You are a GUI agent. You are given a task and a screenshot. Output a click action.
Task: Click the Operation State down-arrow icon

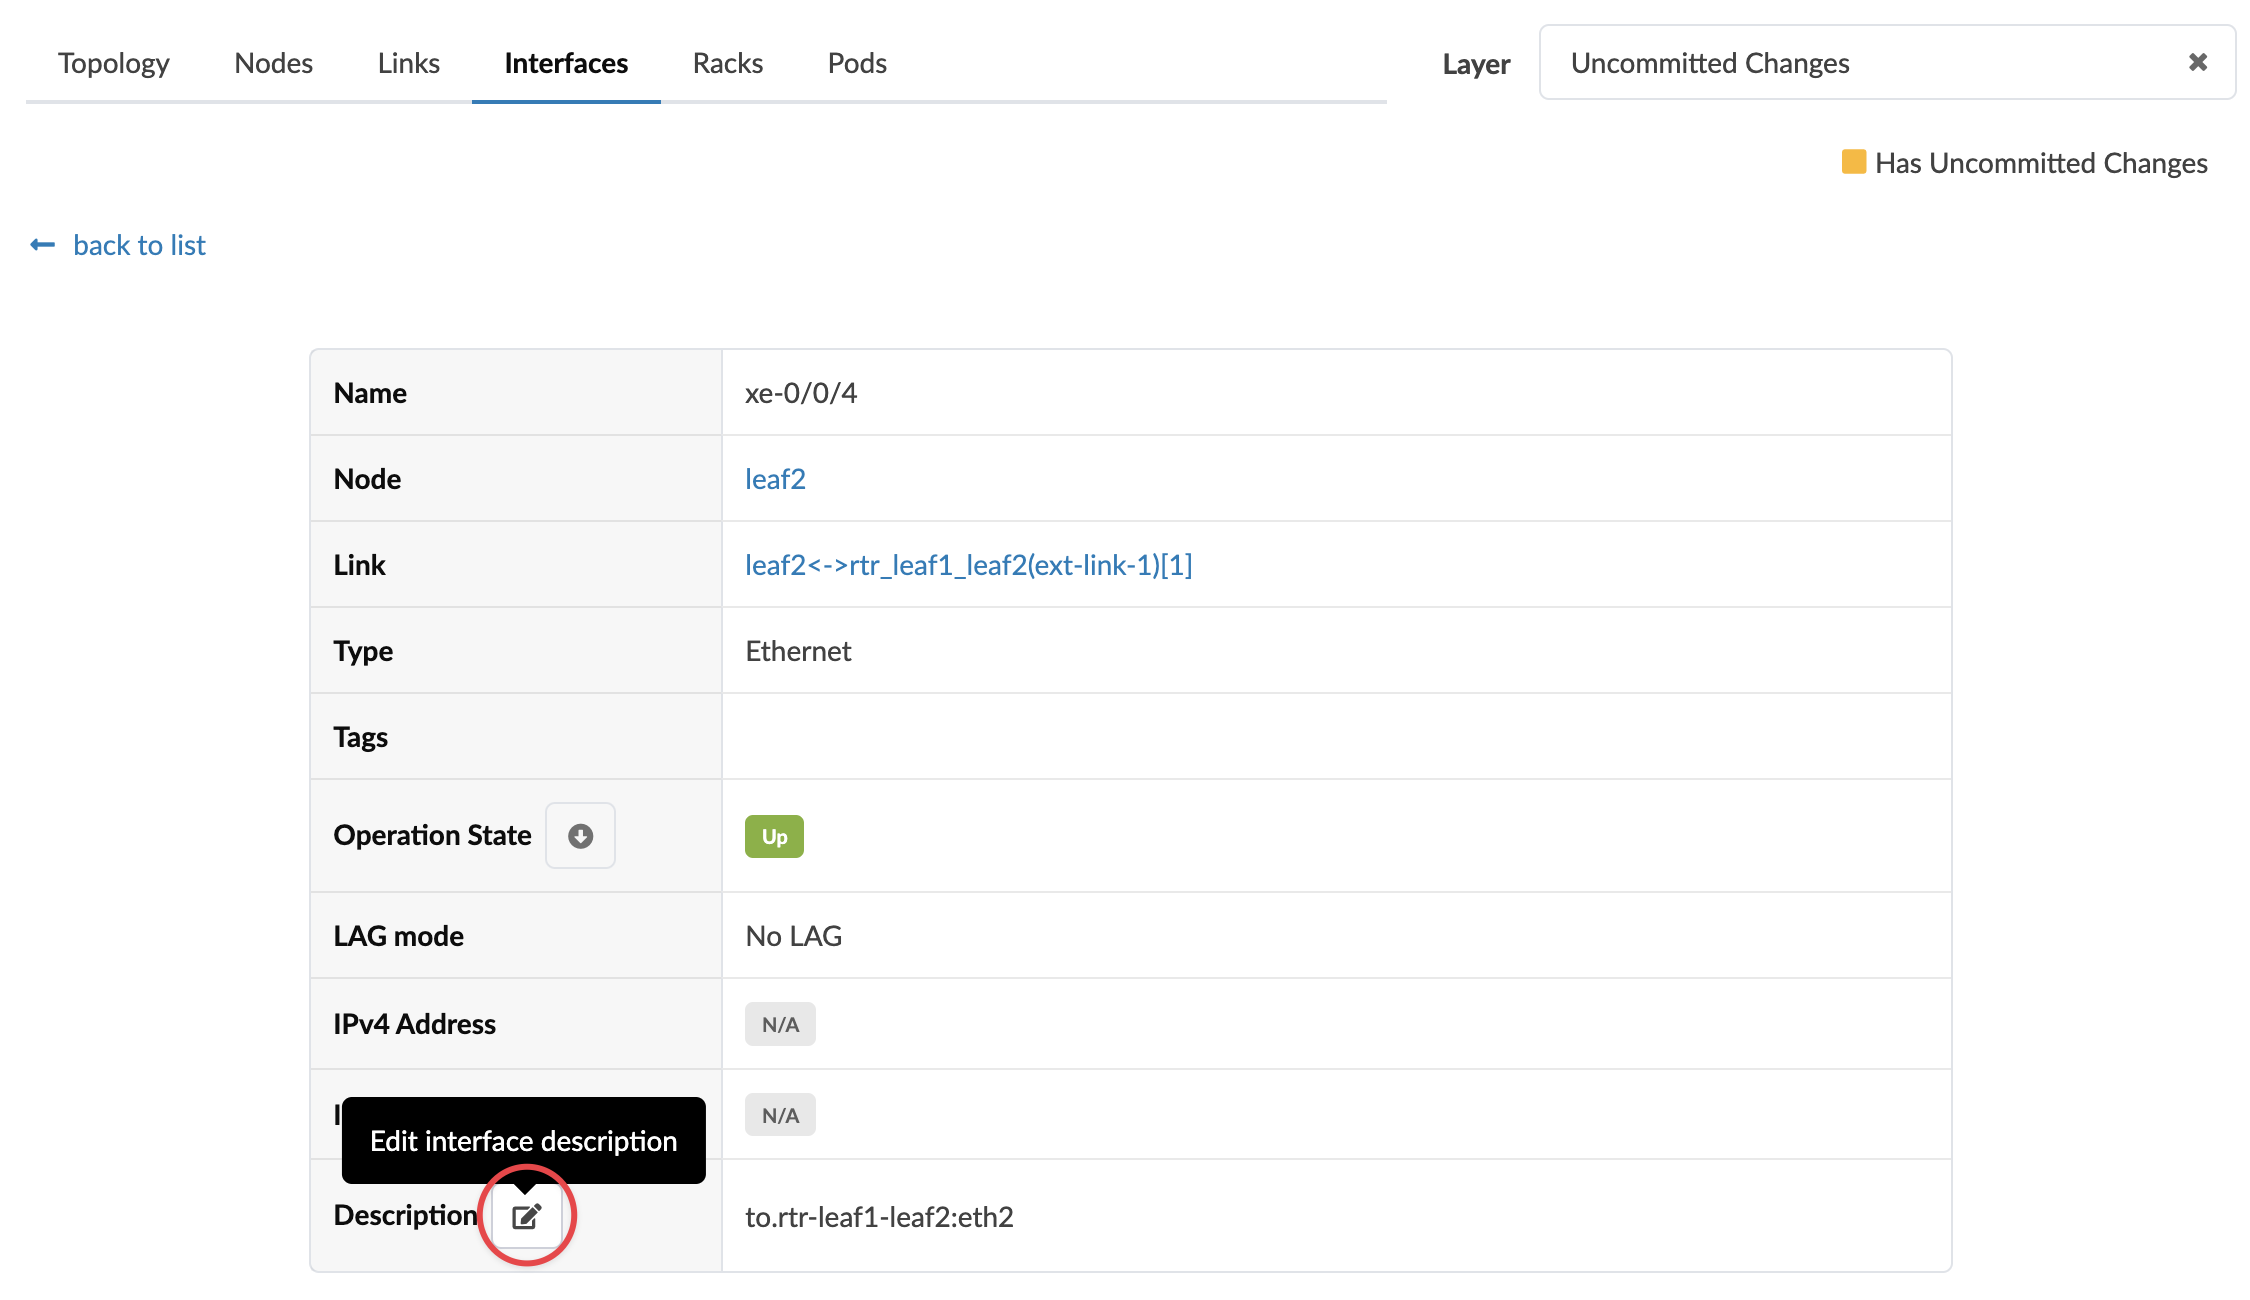pyautogui.click(x=580, y=835)
